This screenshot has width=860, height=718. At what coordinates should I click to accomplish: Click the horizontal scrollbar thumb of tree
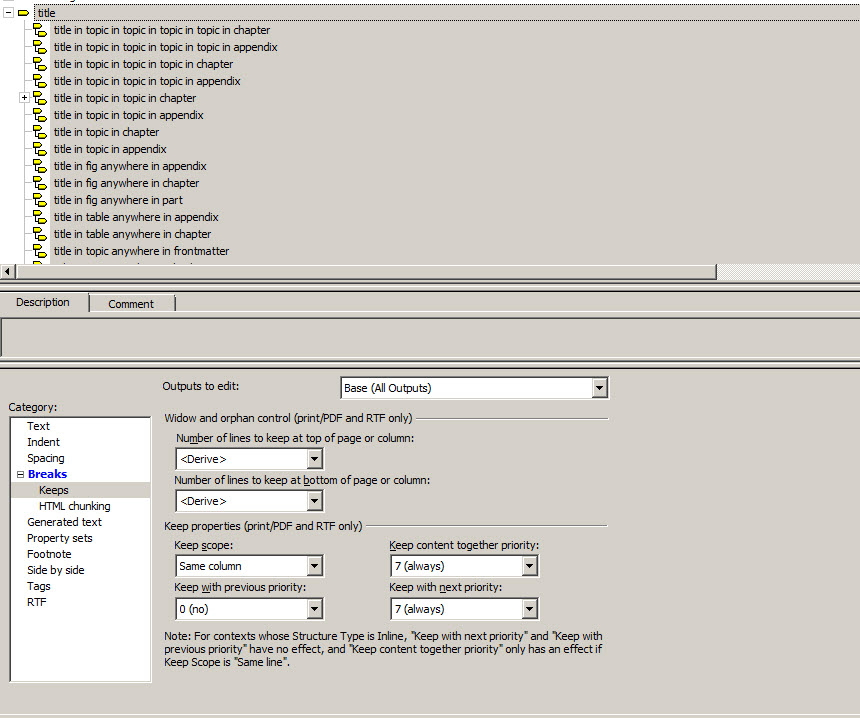click(366, 272)
